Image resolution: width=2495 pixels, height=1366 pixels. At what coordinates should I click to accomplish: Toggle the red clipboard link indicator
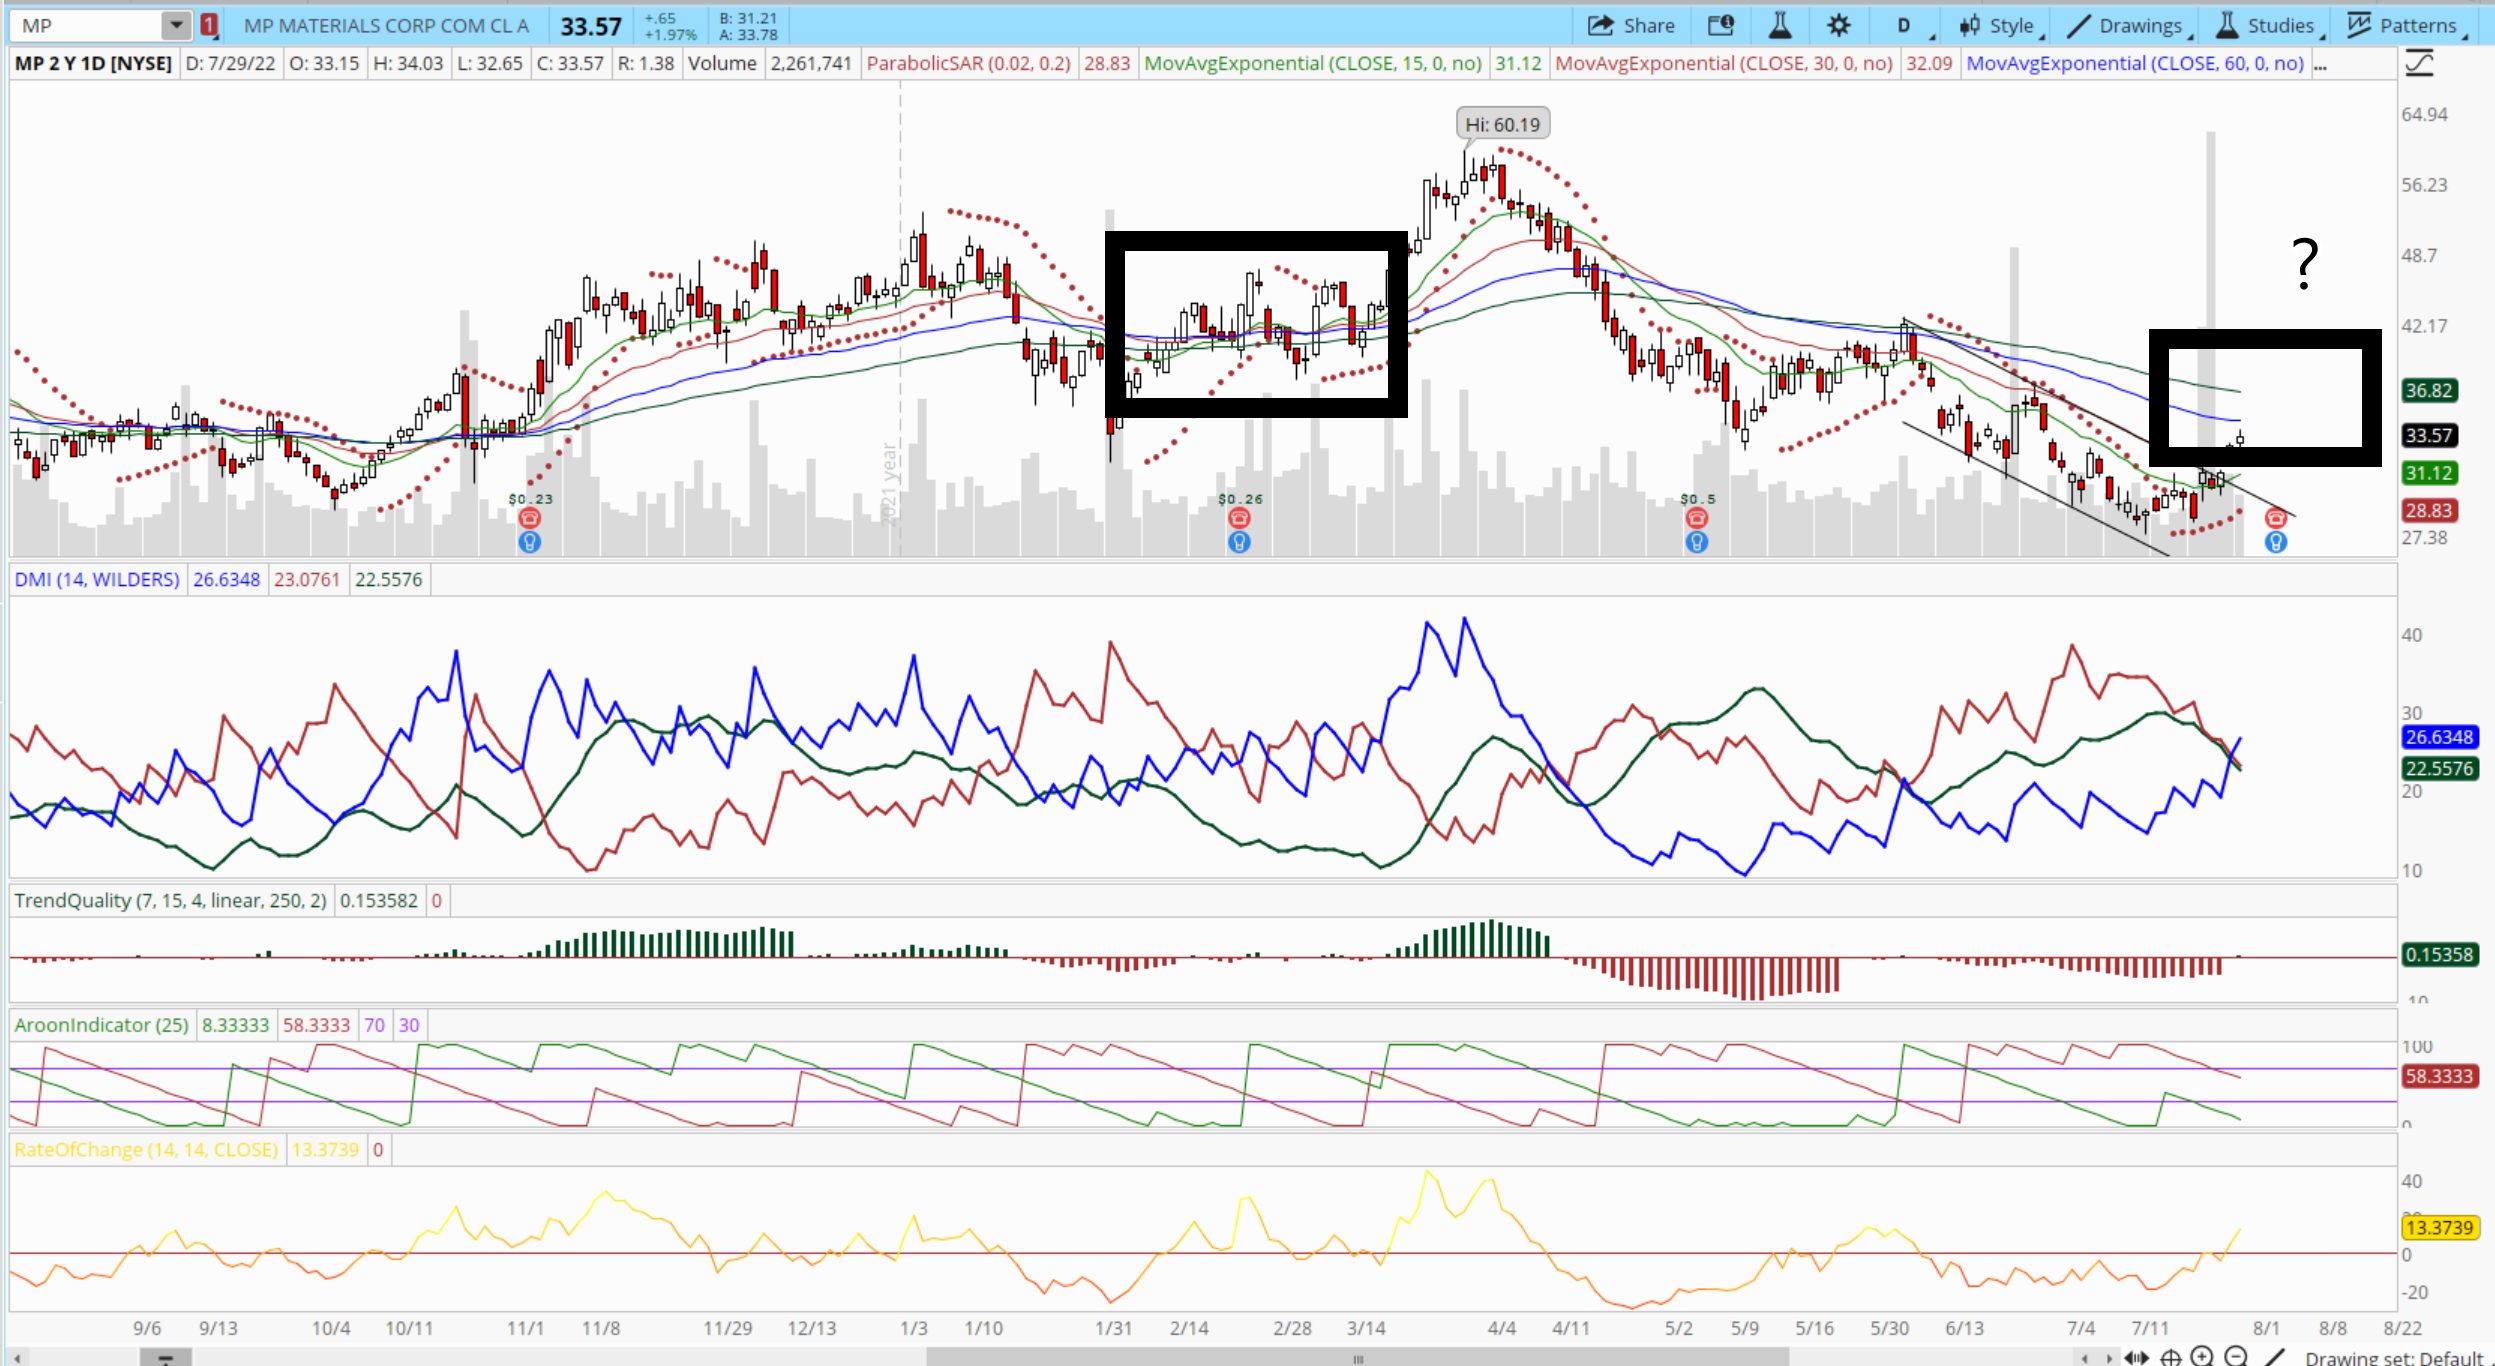click(x=209, y=26)
